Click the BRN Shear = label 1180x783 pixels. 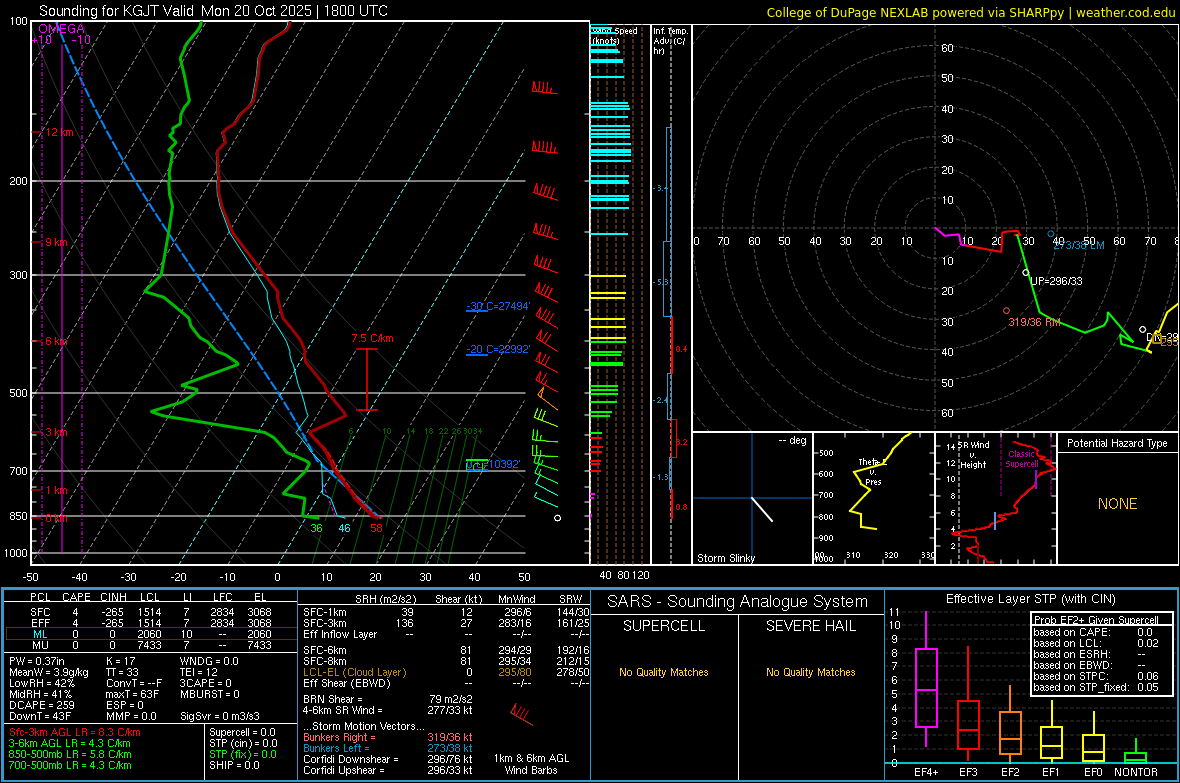332,699
